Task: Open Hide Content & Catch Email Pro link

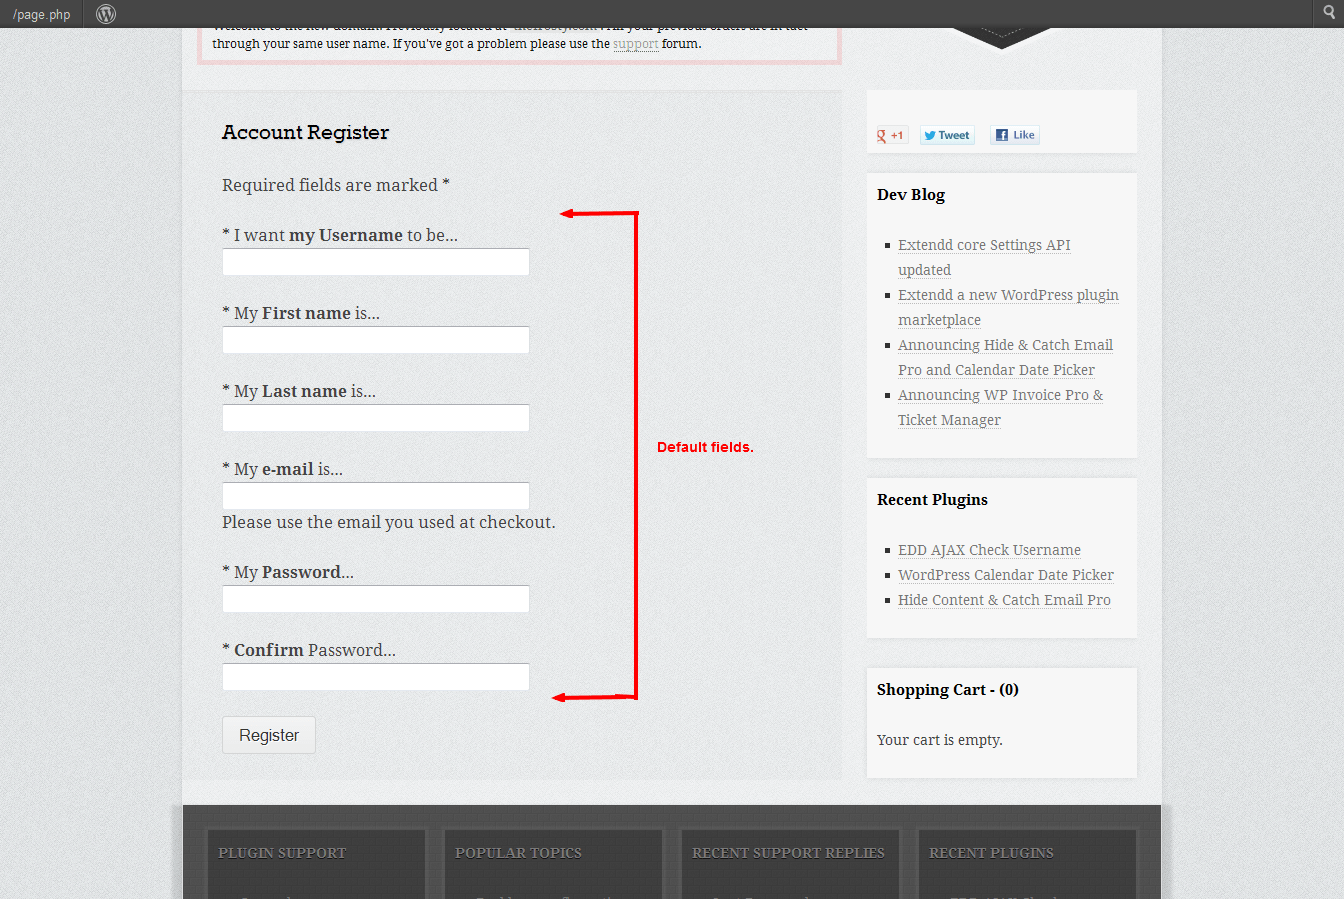Action: point(1003,600)
